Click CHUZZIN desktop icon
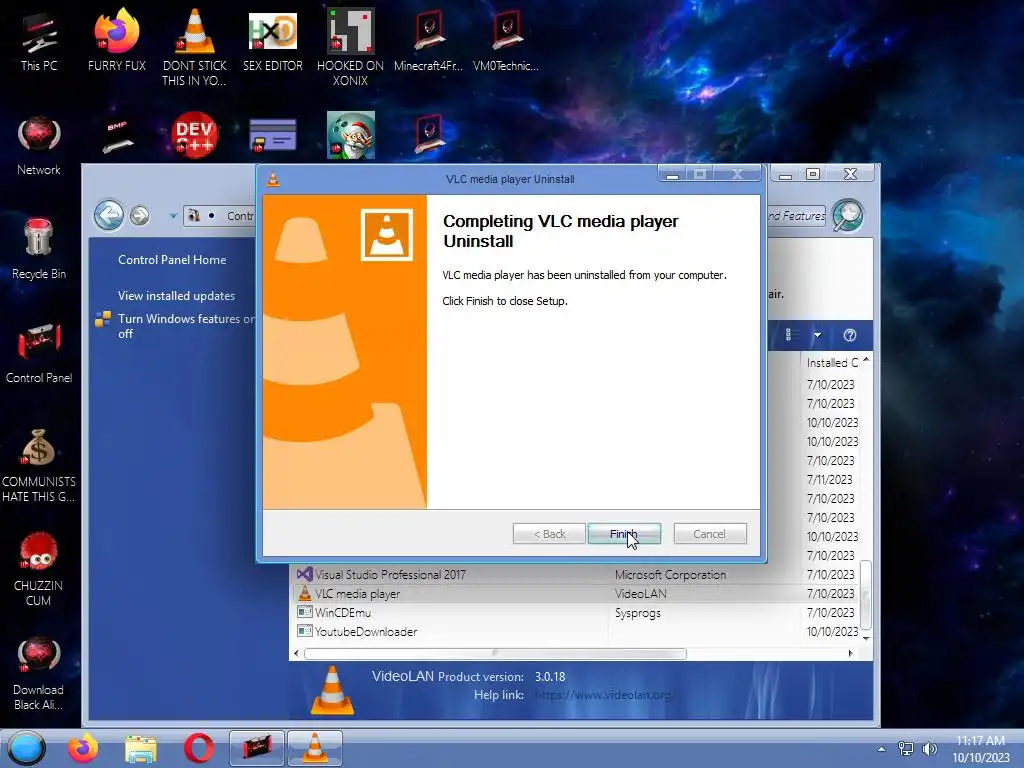1024x768 pixels. coord(39,569)
